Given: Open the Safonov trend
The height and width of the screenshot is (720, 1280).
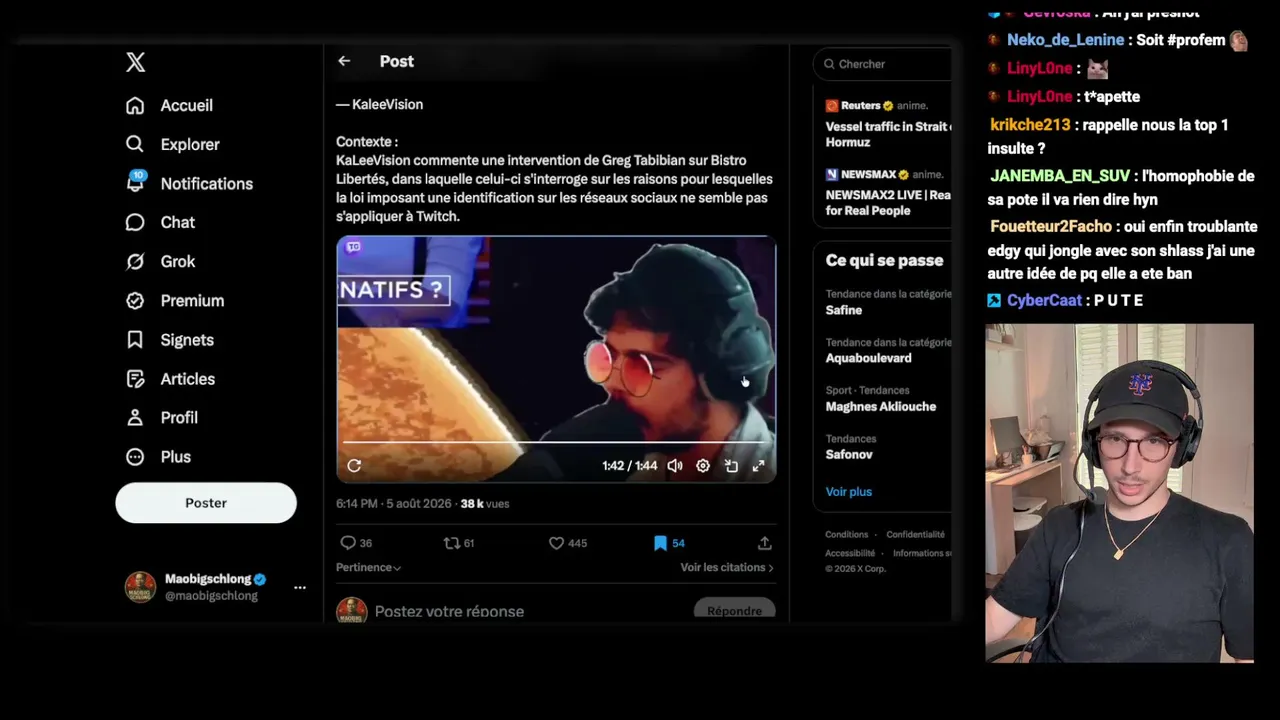Looking at the screenshot, I should pos(850,447).
